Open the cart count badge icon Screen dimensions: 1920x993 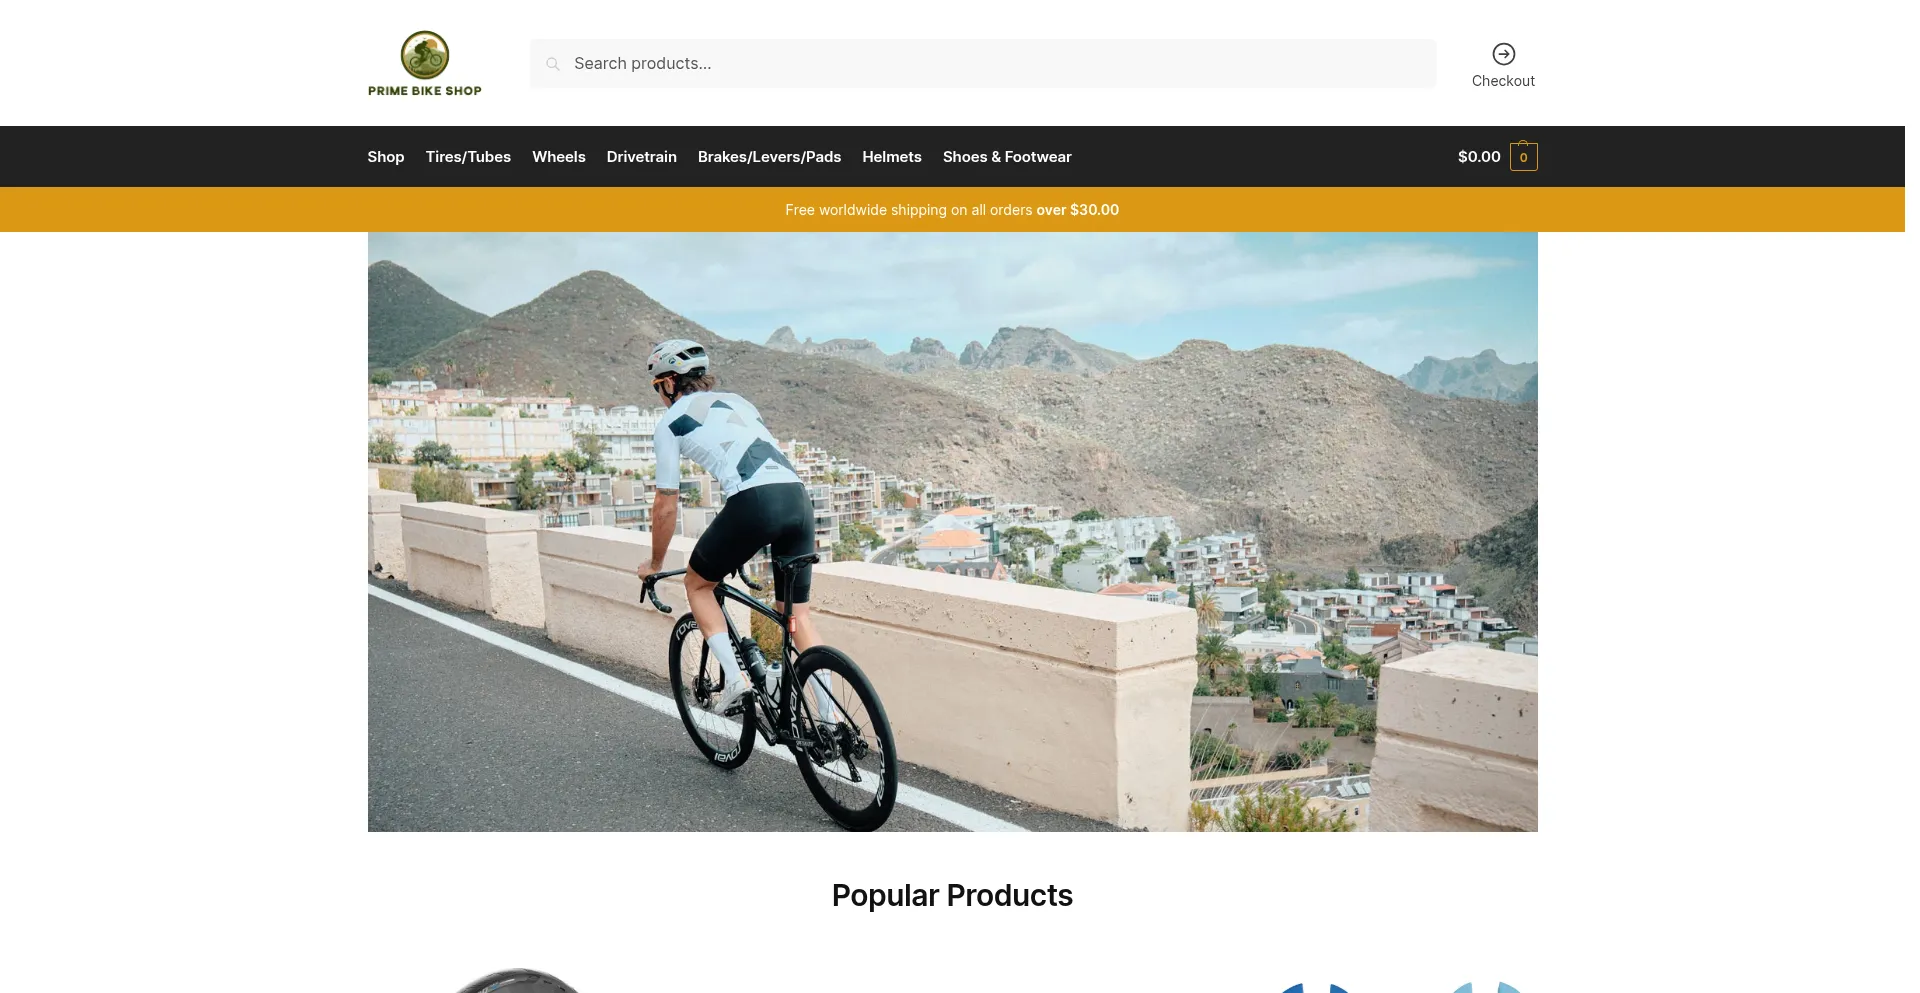(1523, 157)
